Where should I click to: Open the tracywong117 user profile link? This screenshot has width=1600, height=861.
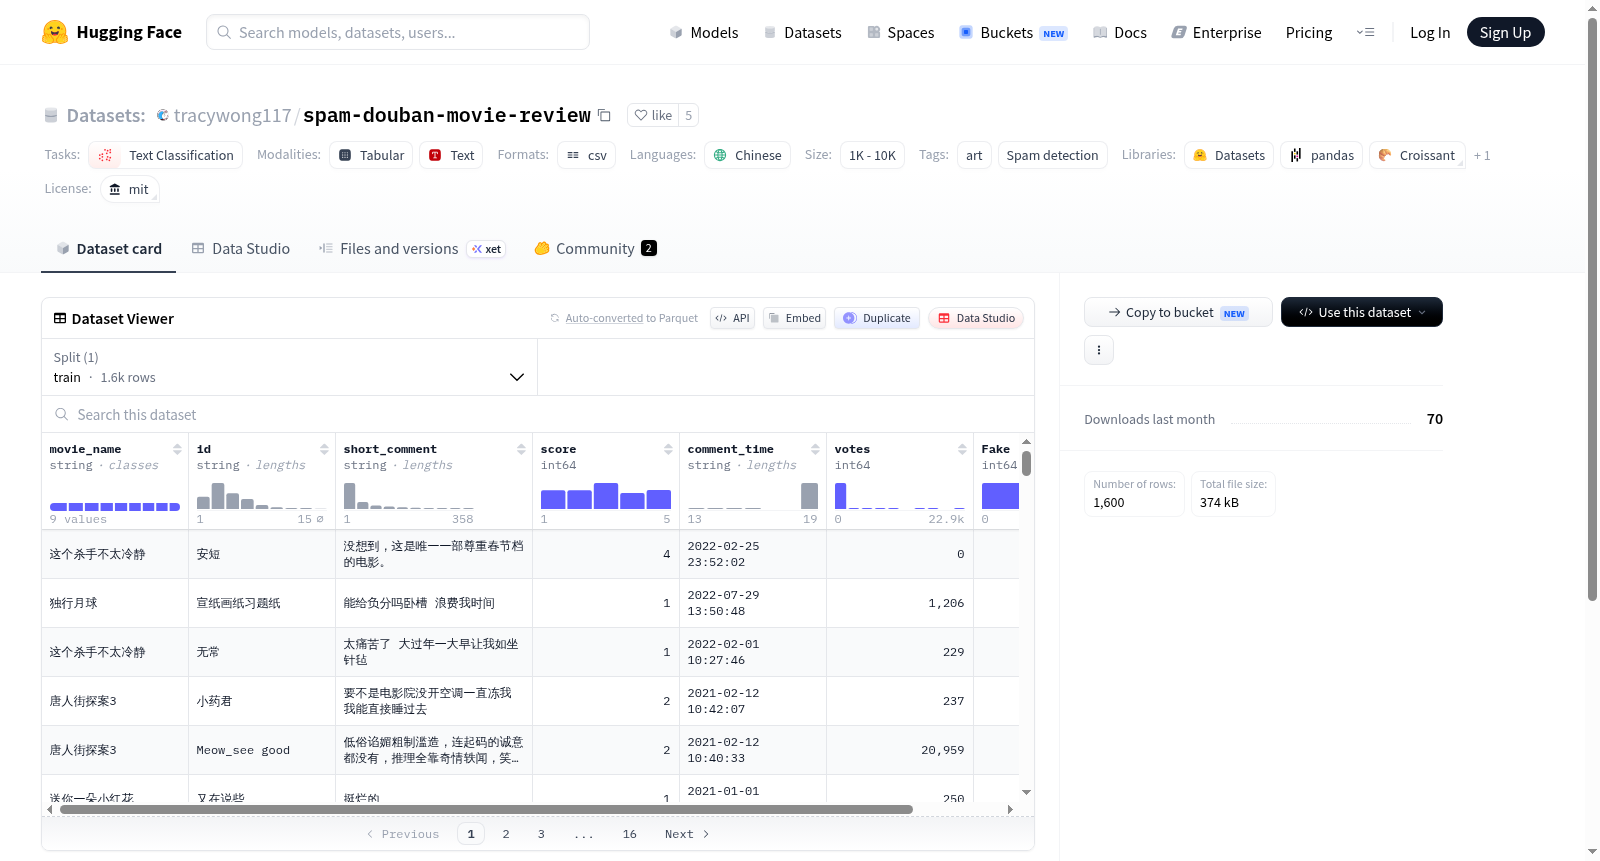coord(232,115)
